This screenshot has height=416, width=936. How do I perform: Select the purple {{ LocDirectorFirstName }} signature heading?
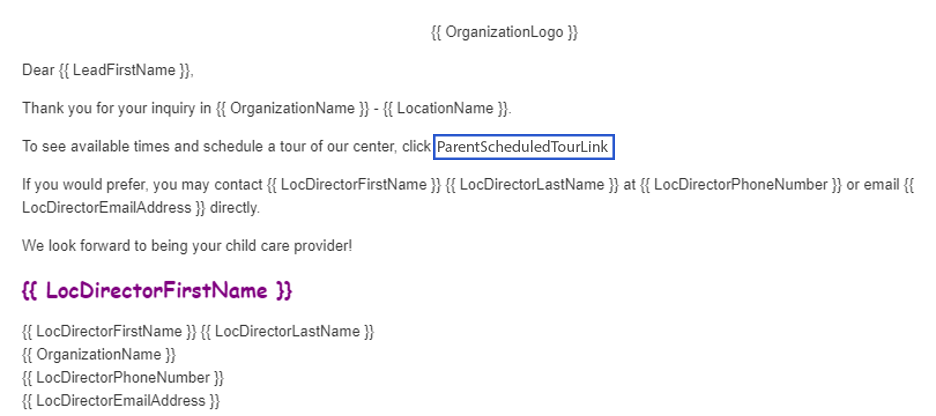coord(157,291)
